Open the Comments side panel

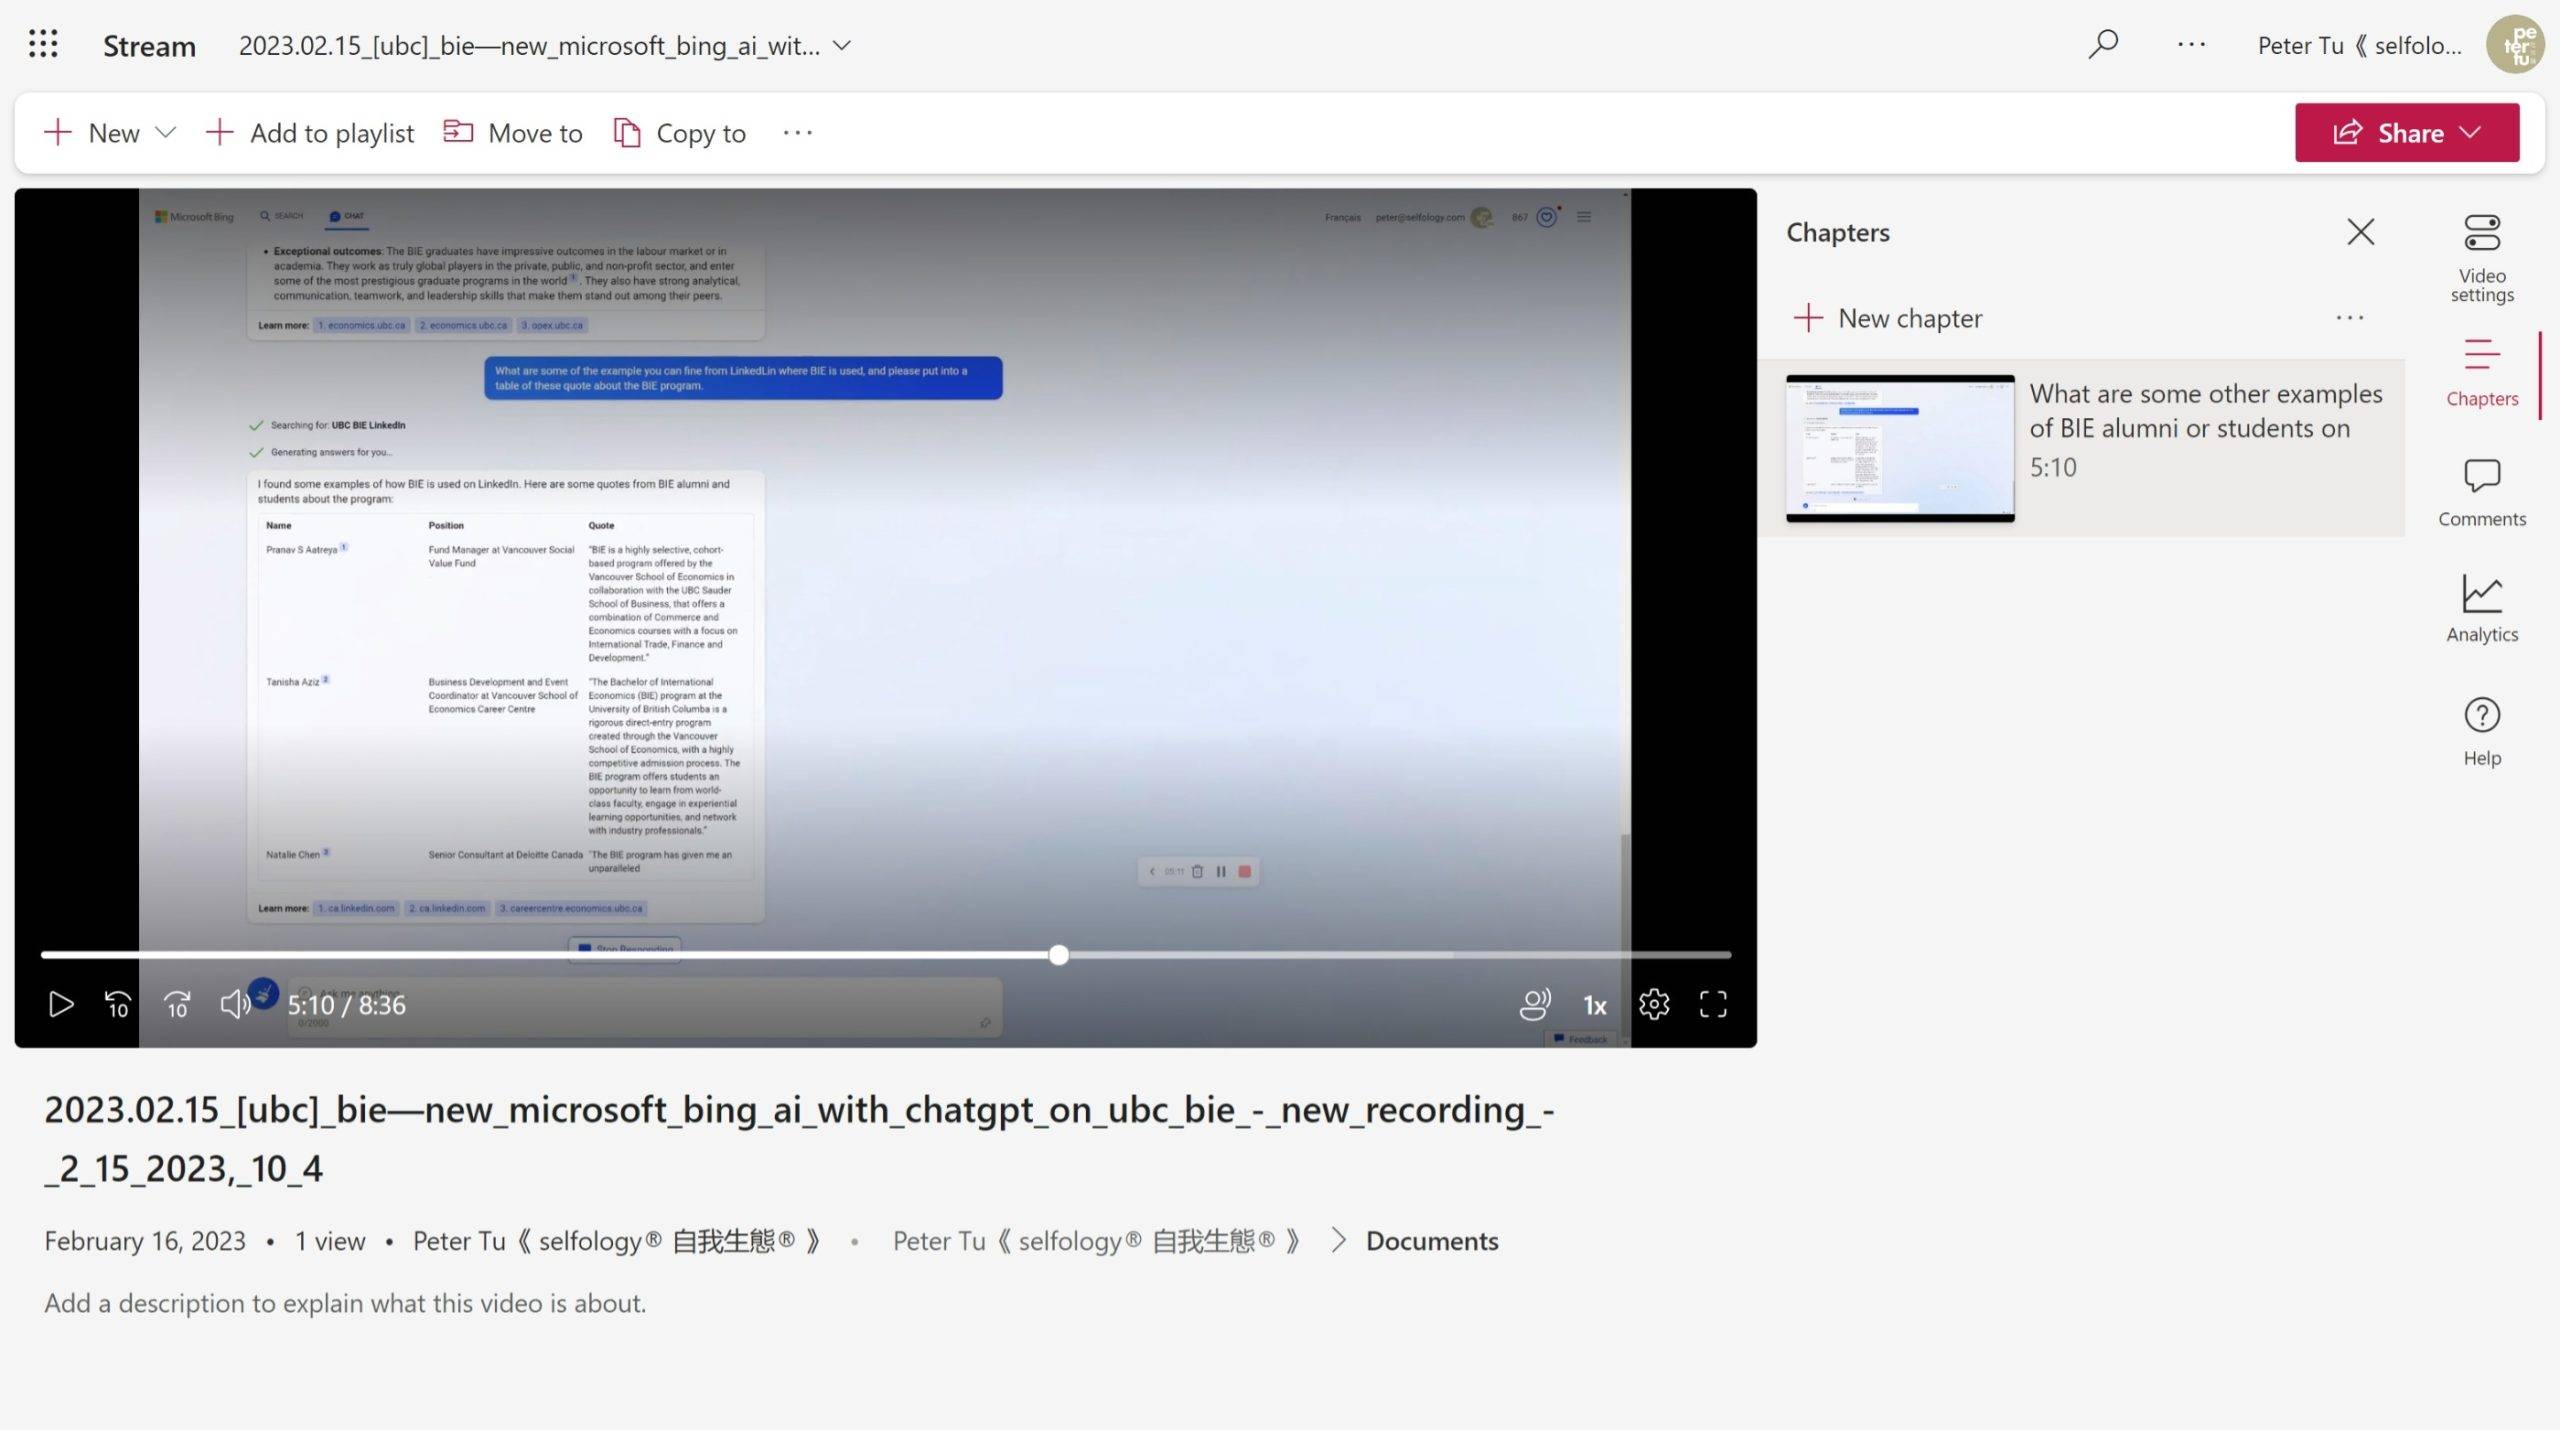tap(2481, 493)
